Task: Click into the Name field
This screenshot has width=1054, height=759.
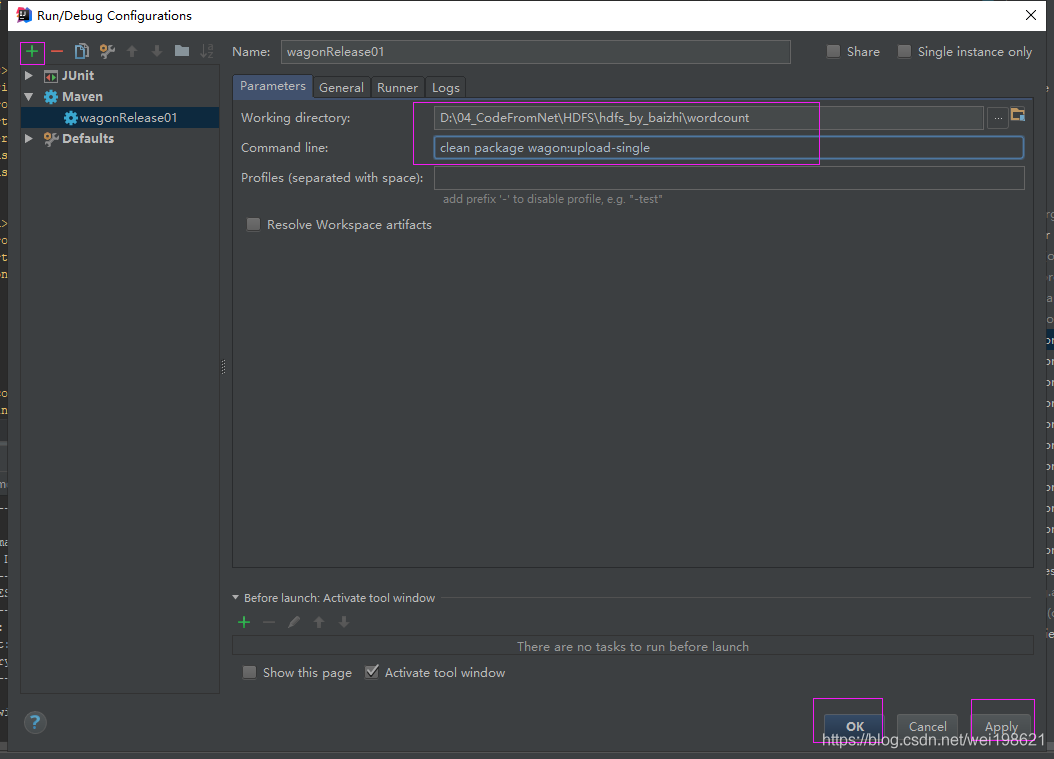Action: click(536, 52)
